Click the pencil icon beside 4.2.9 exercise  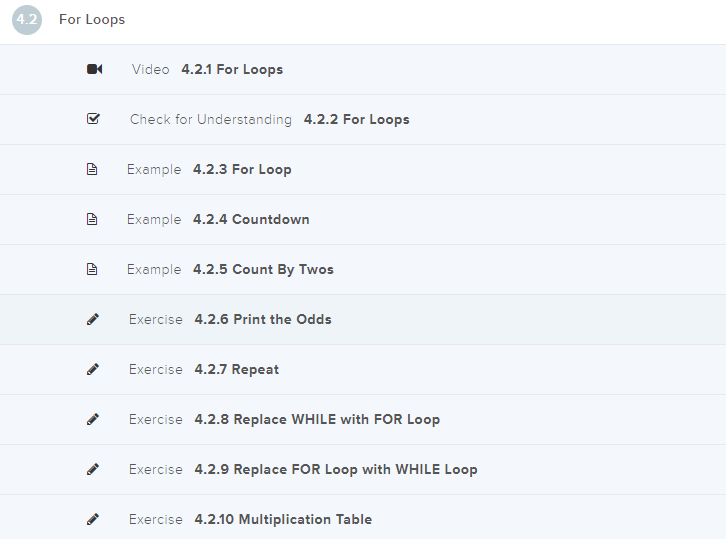(93, 469)
